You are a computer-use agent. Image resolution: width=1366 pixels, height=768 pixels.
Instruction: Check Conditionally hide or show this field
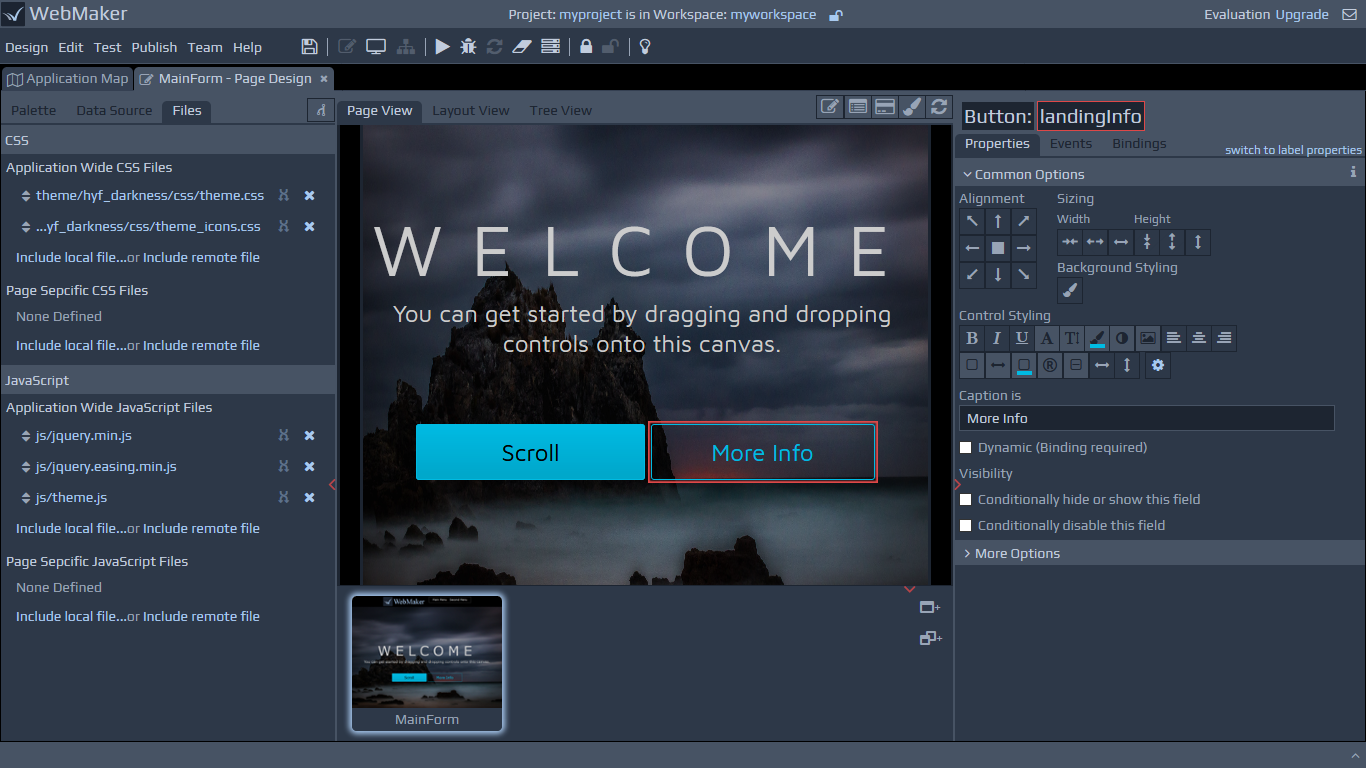coord(966,499)
